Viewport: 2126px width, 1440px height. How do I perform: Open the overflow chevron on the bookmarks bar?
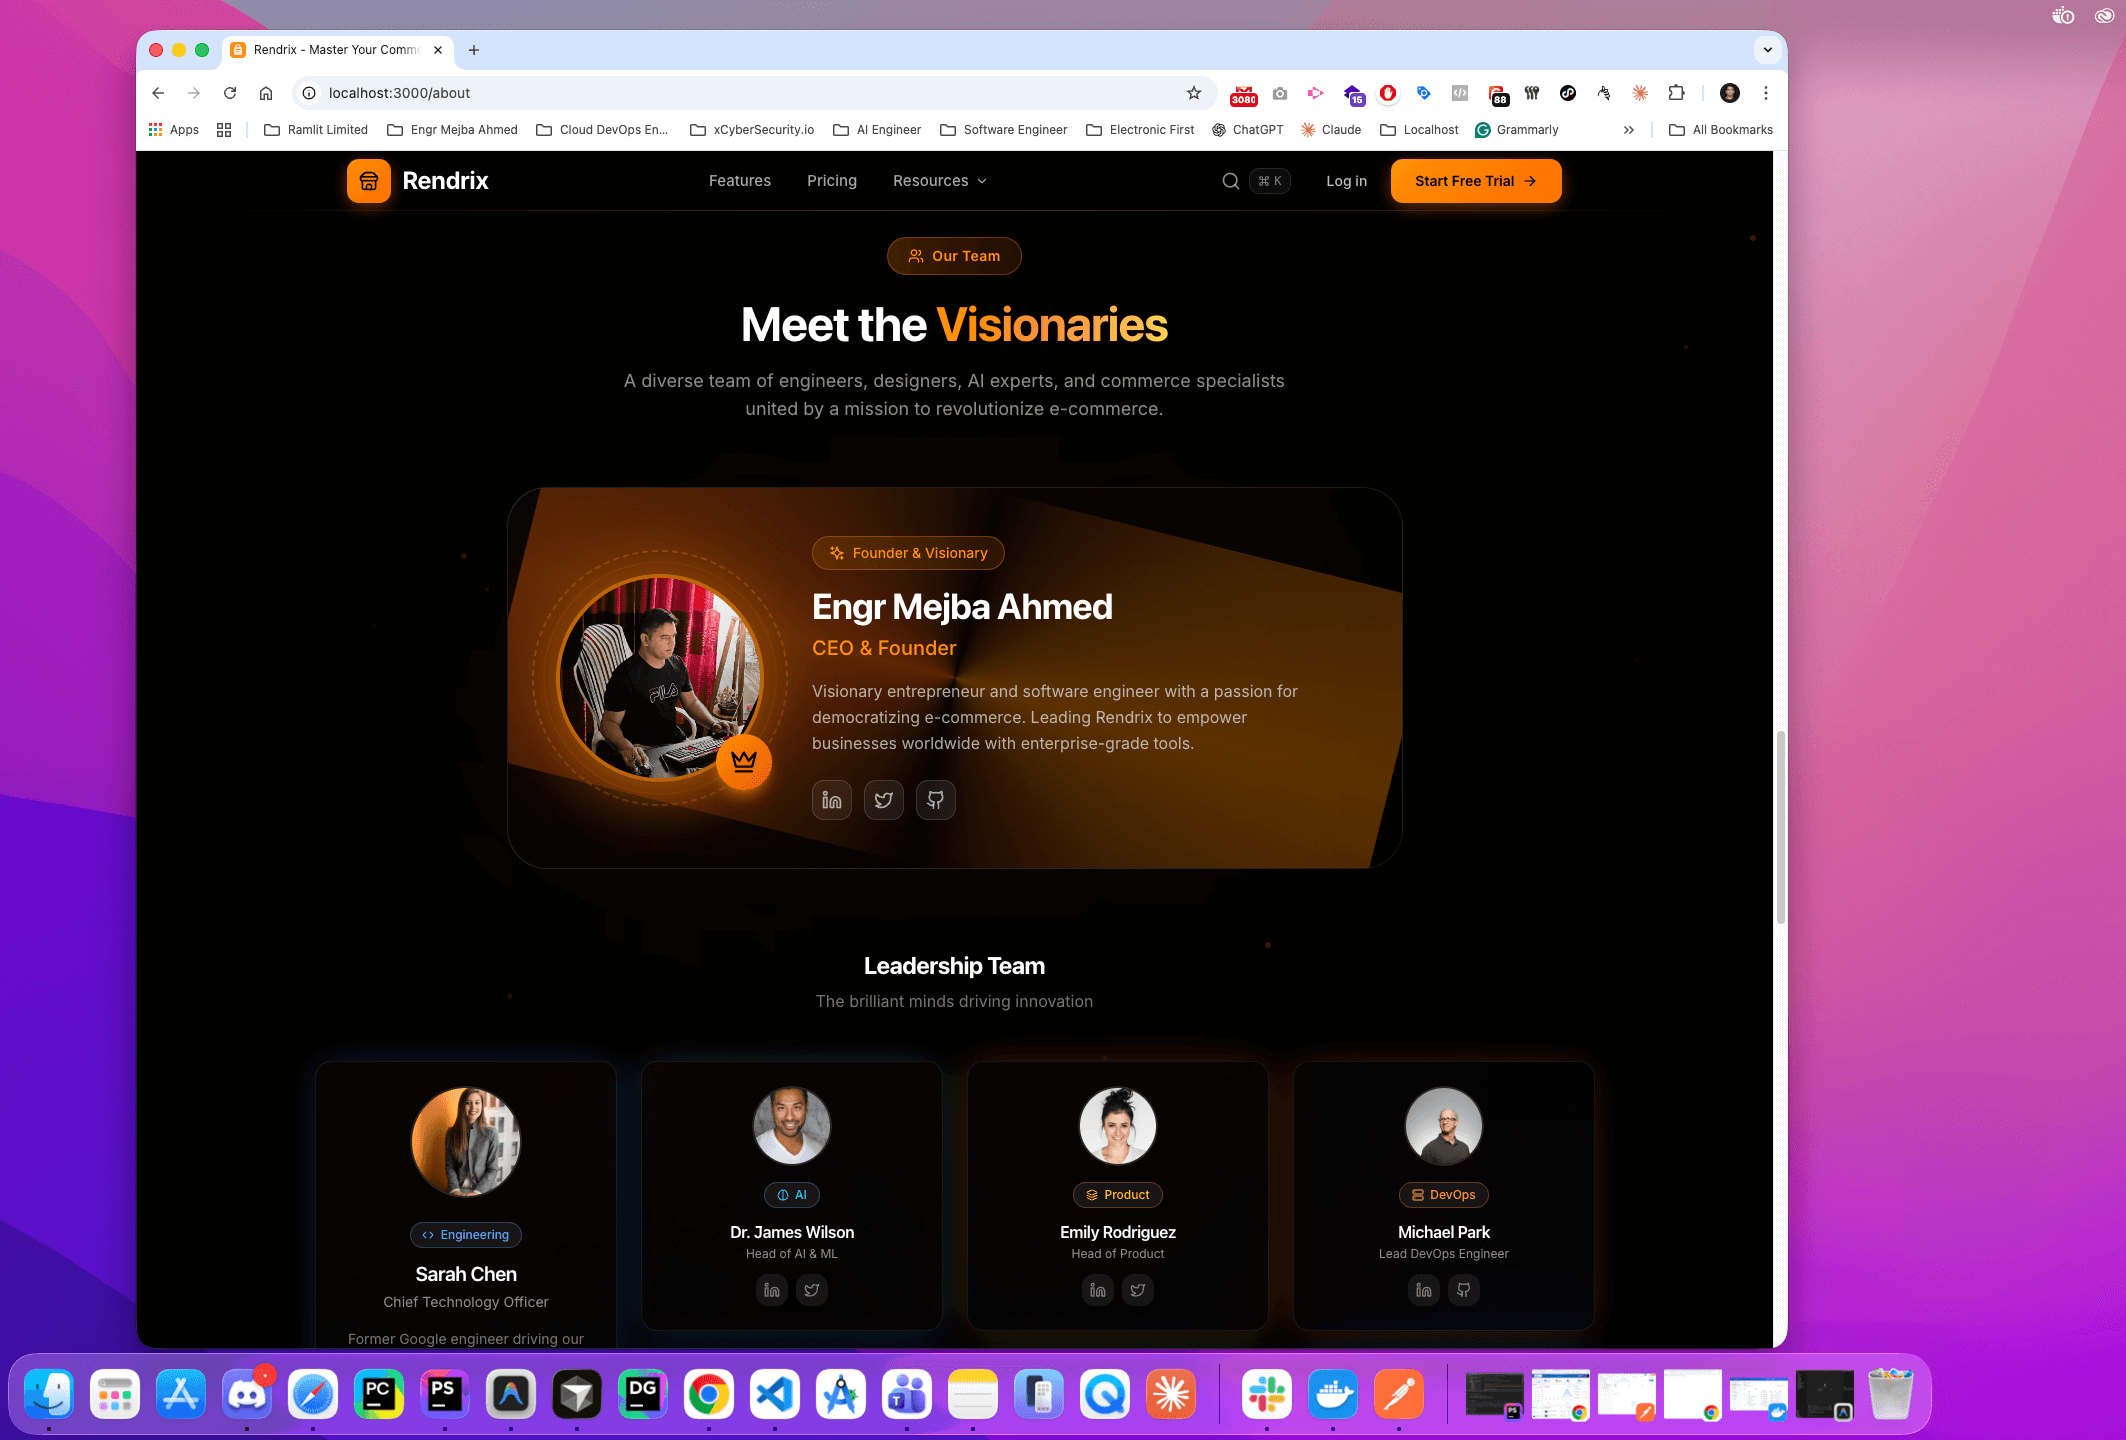point(1629,130)
